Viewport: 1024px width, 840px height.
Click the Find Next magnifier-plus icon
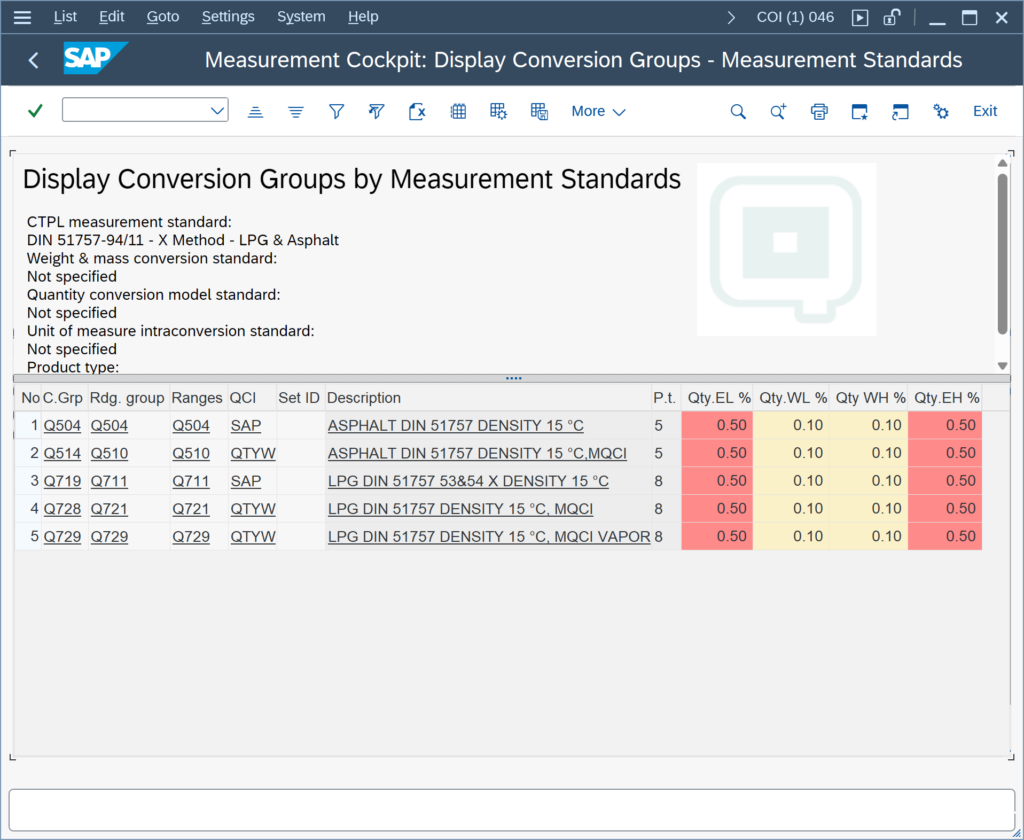(778, 112)
